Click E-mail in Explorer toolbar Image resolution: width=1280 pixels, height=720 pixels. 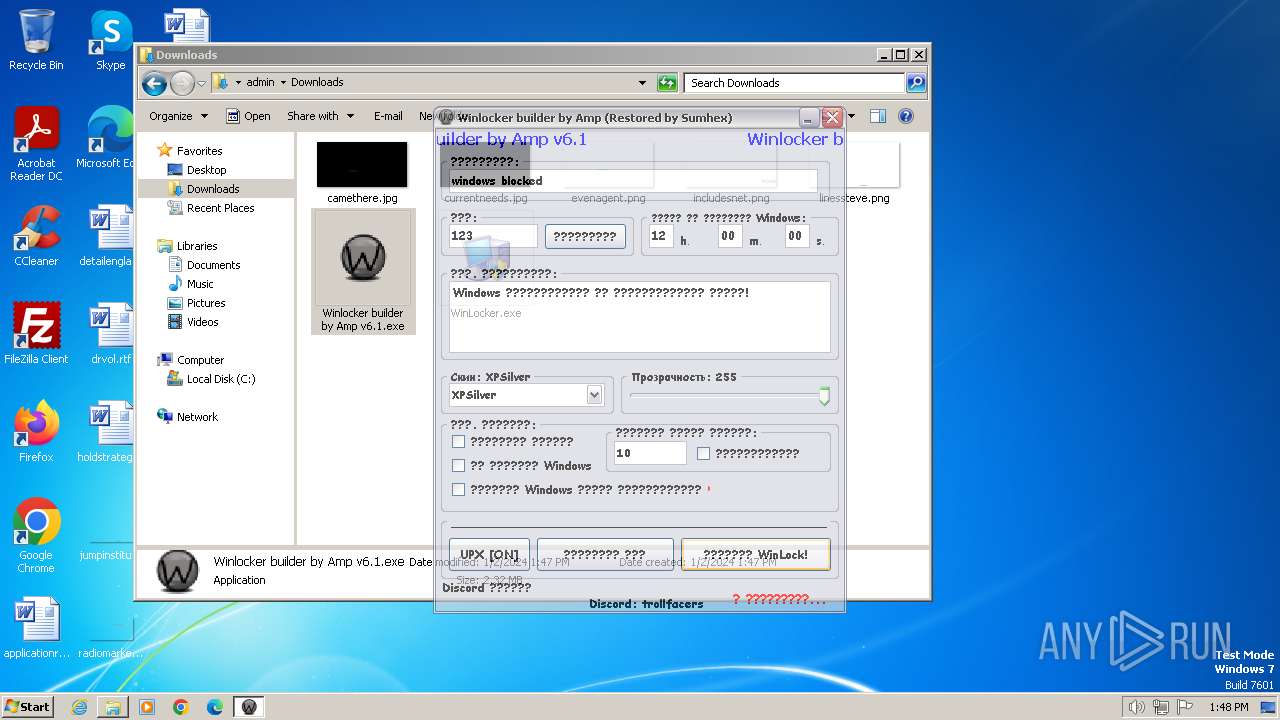point(388,116)
